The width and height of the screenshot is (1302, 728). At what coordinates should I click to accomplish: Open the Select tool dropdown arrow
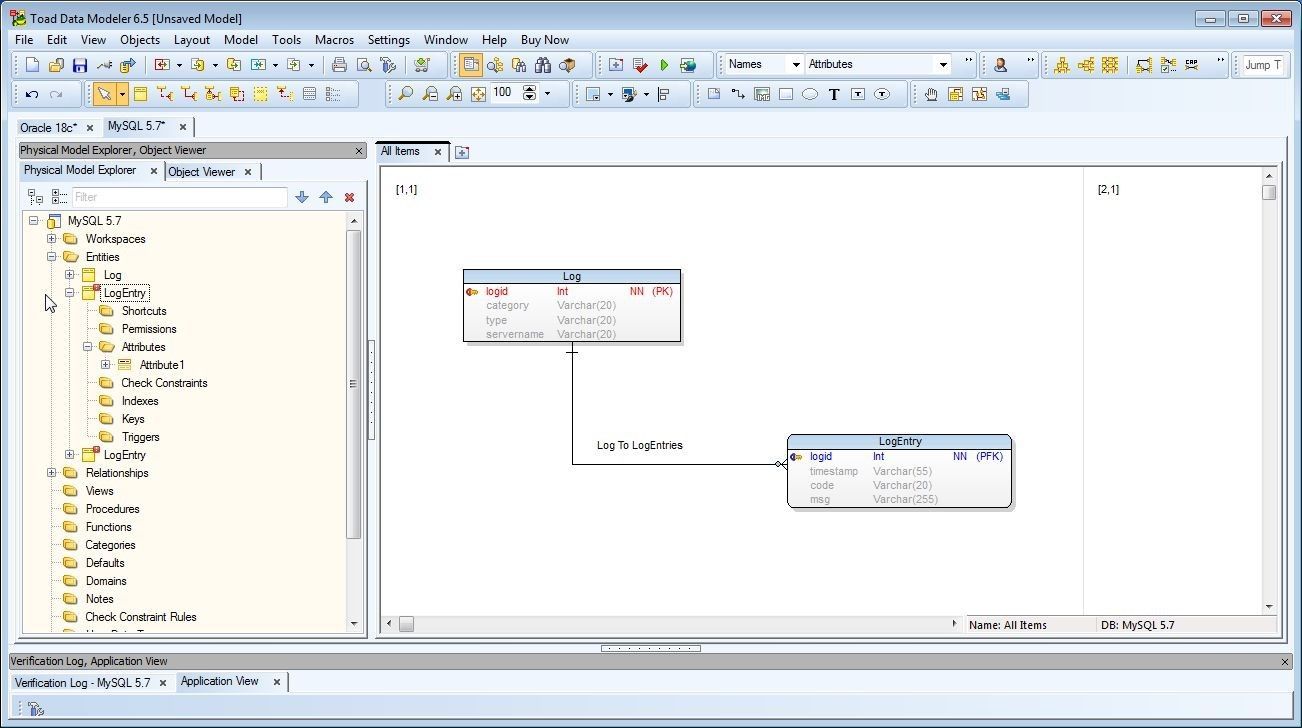(x=122, y=94)
